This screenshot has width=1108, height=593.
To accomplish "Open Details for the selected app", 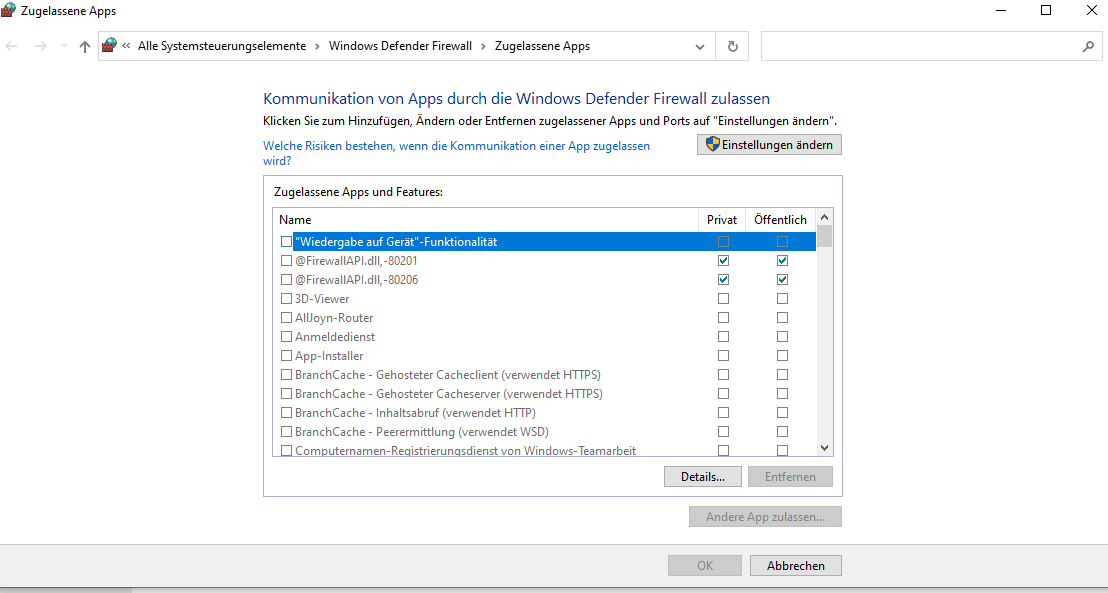I will pyautogui.click(x=703, y=477).
